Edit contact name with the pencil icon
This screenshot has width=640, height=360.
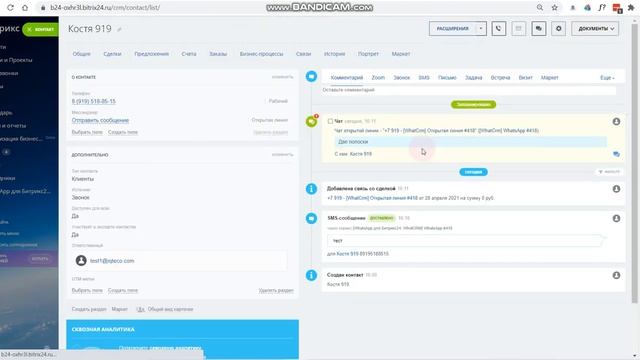pyautogui.click(x=120, y=29)
